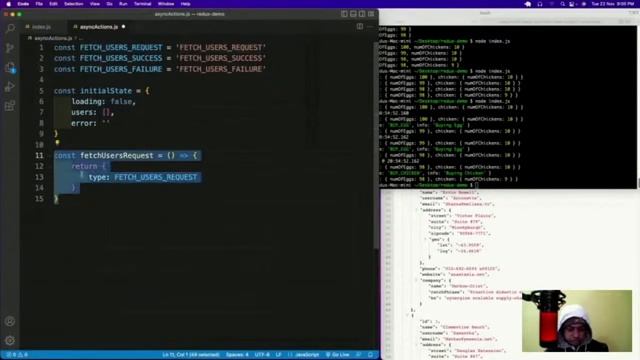
Task: Click the menu bar date and time
Action: [x=613, y=4]
